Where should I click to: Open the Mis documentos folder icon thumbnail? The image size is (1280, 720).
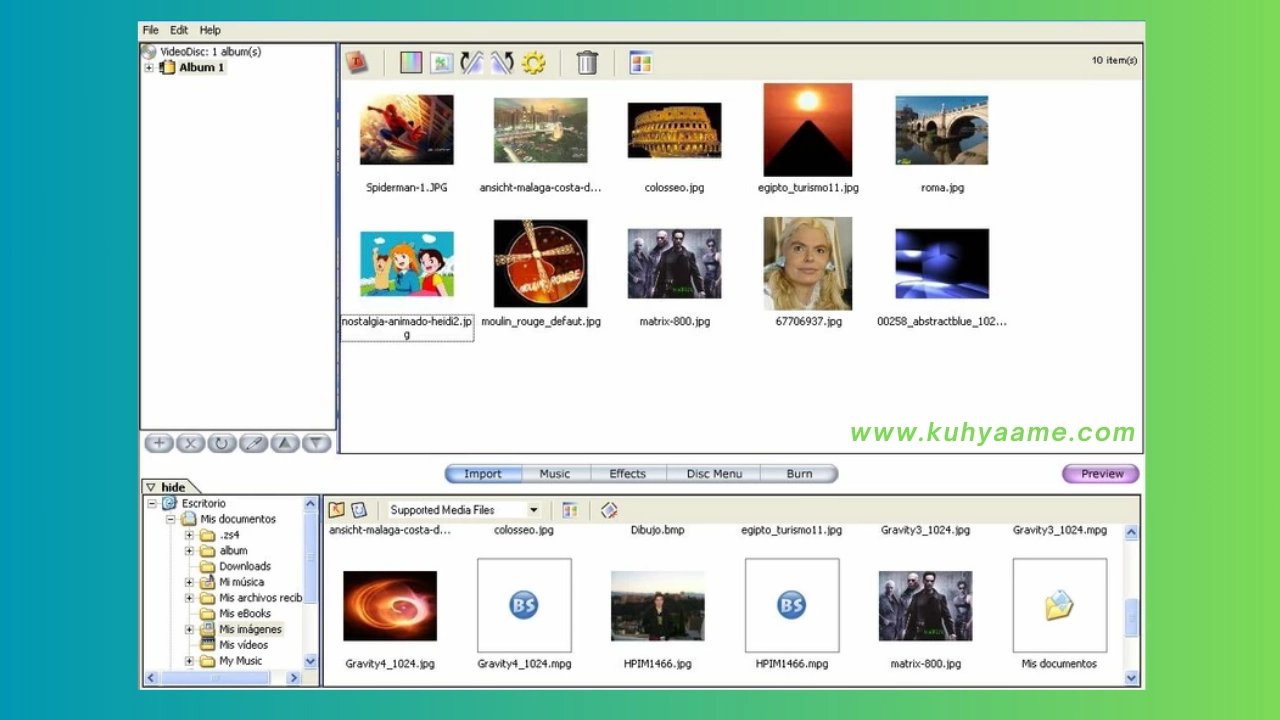pos(1060,605)
